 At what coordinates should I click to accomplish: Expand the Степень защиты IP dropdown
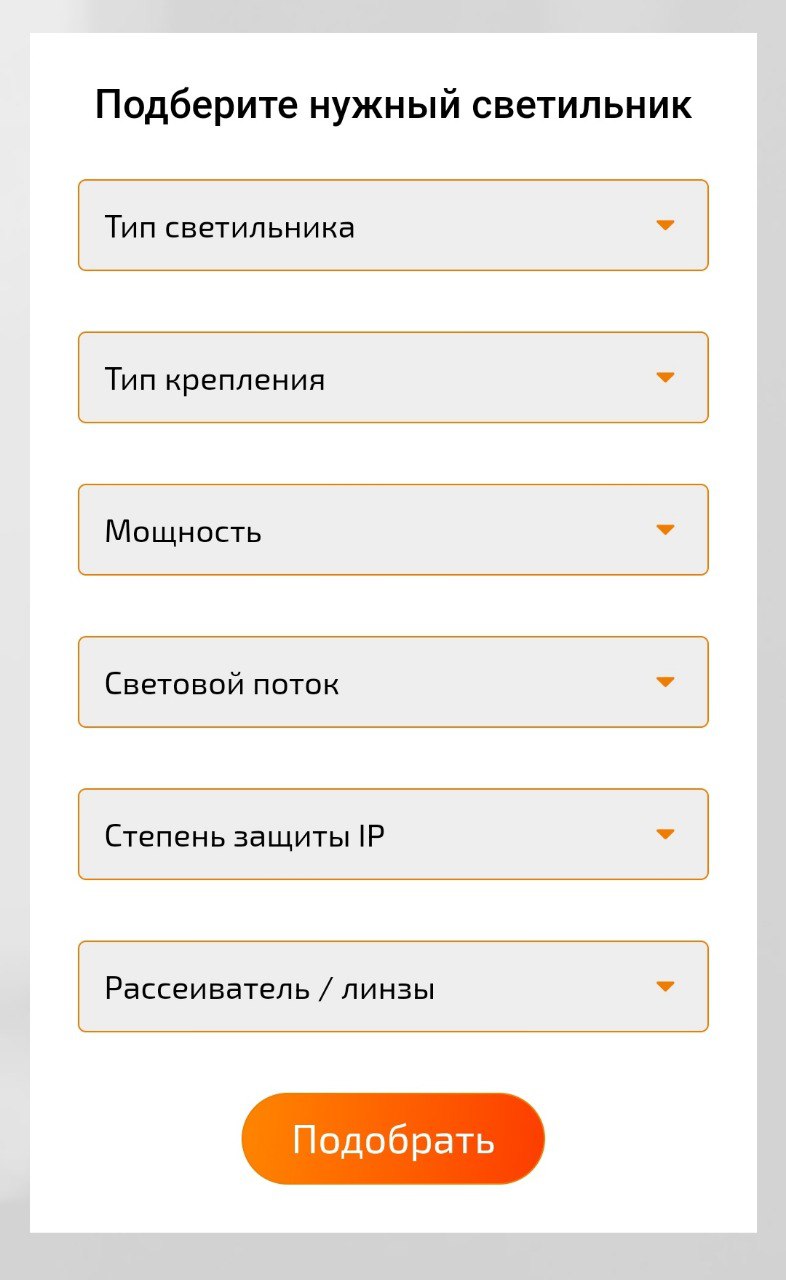pyautogui.click(x=393, y=834)
